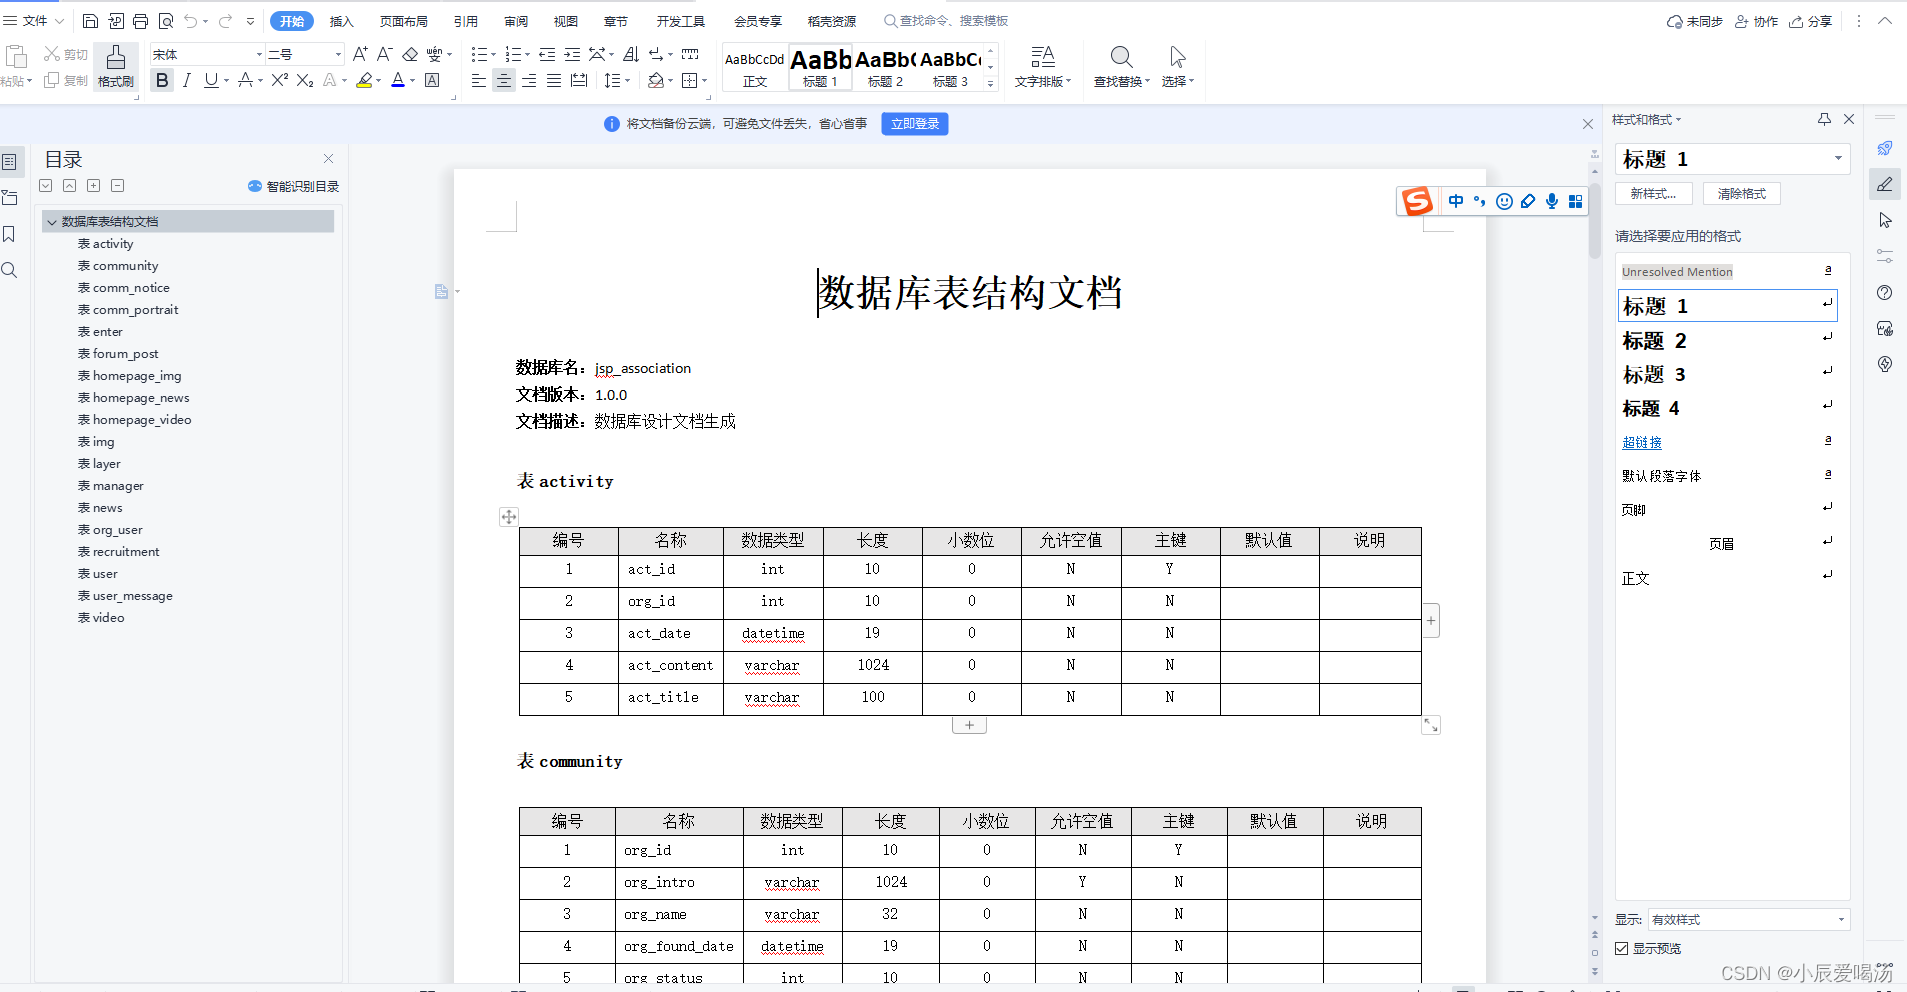
Task: Decrease paragraph indent
Action: pyautogui.click(x=547, y=54)
